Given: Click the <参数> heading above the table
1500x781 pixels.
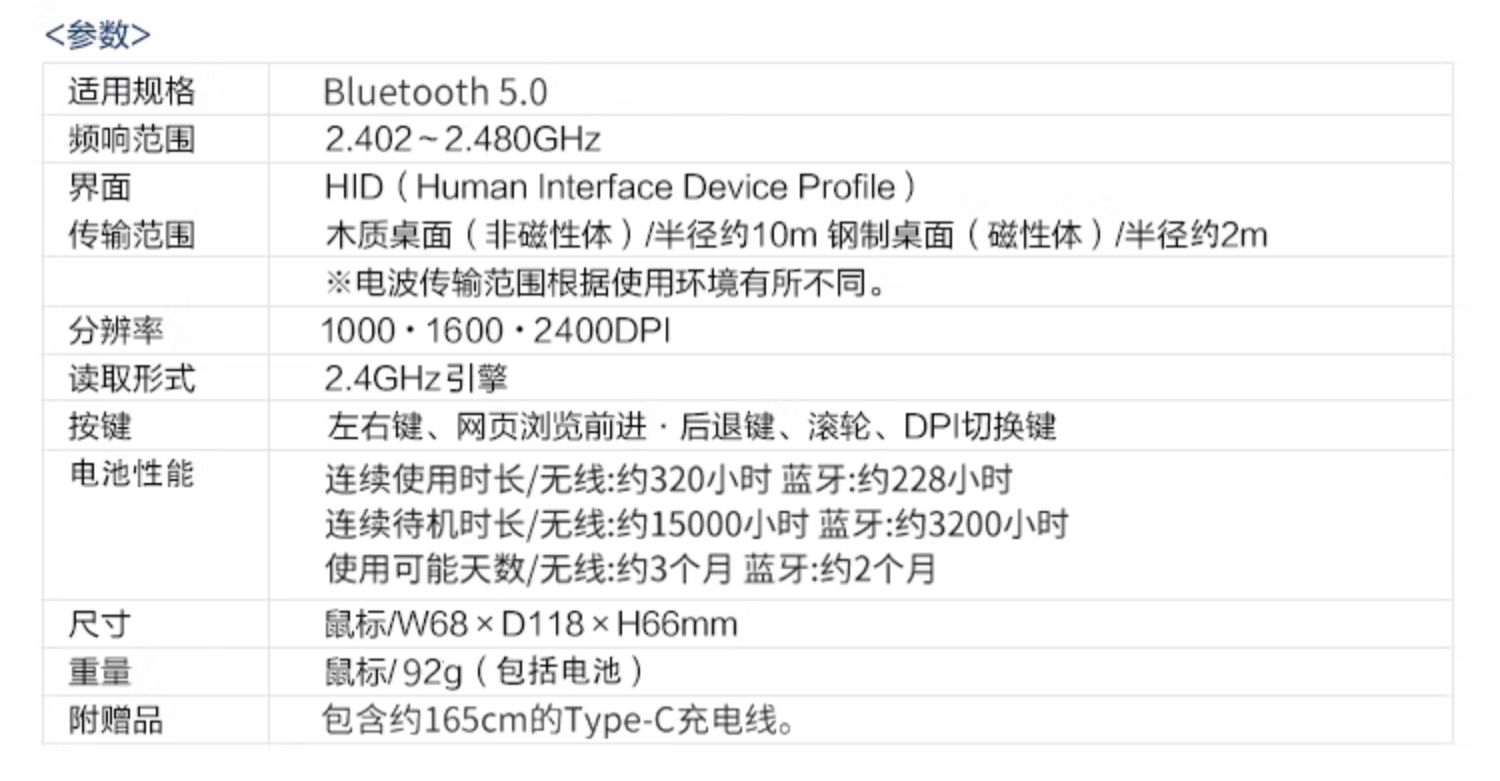Looking at the screenshot, I should coord(98,35).
